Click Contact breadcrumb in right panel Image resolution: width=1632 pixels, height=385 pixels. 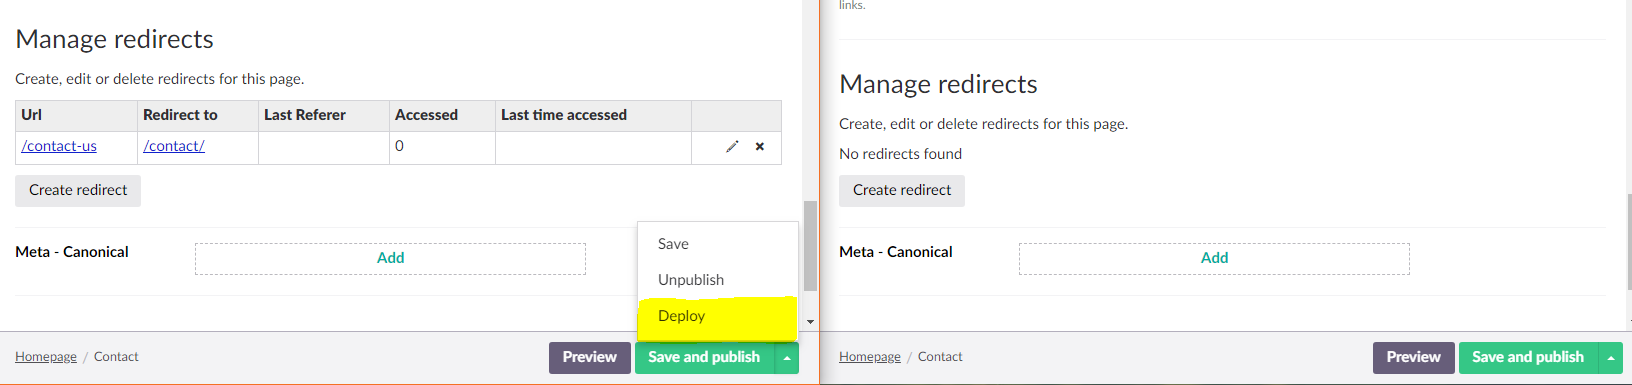pos(940,357)
